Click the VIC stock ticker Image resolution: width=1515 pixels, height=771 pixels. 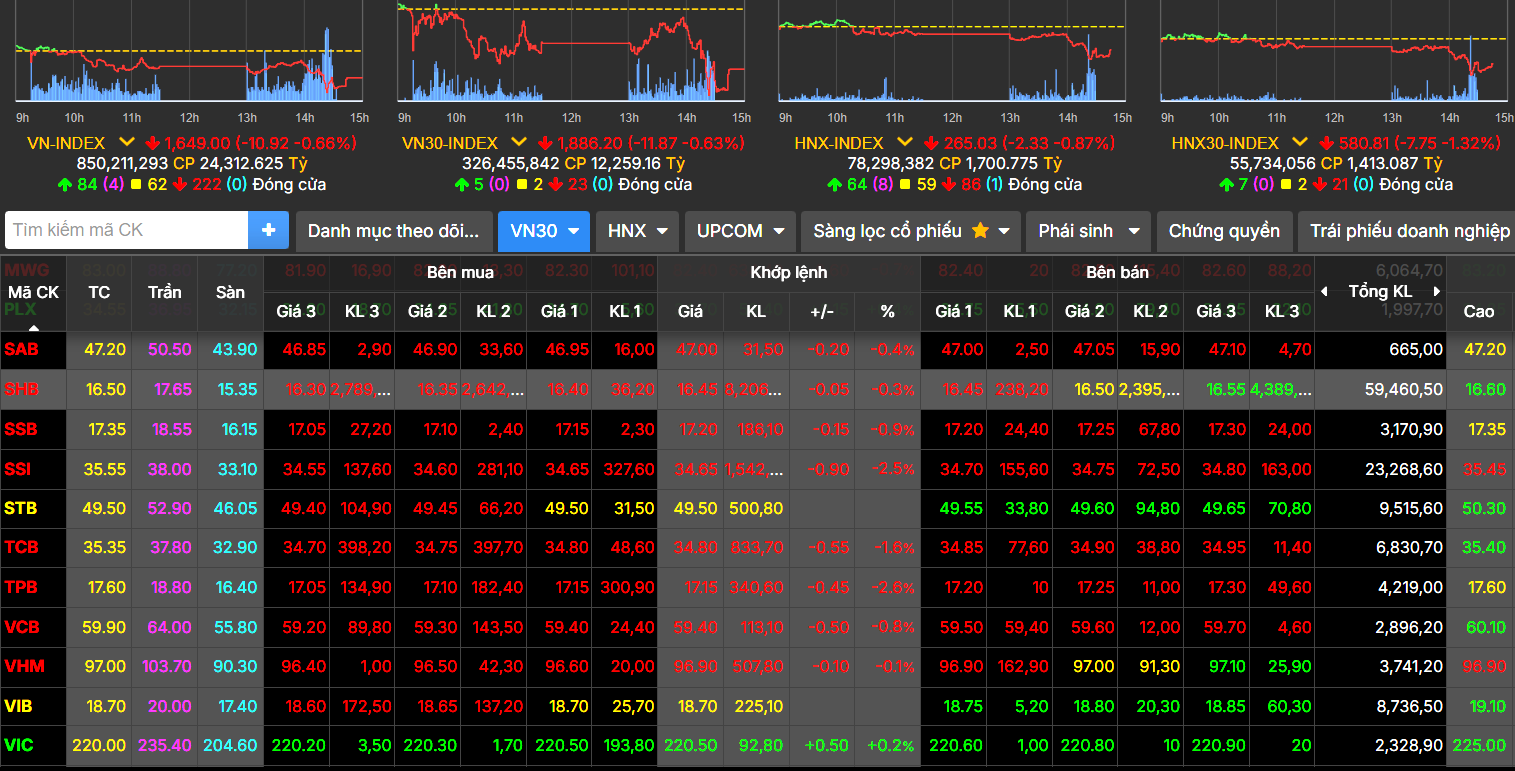pos(19,745)
